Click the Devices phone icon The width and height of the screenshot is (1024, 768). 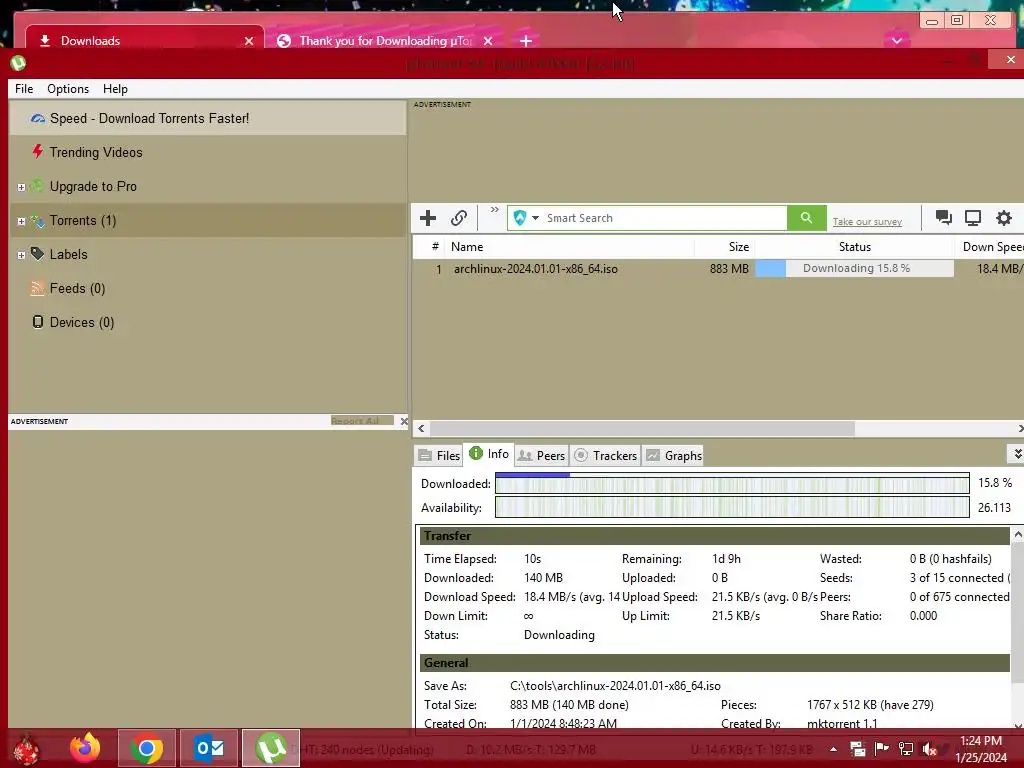tap(38, 322)
